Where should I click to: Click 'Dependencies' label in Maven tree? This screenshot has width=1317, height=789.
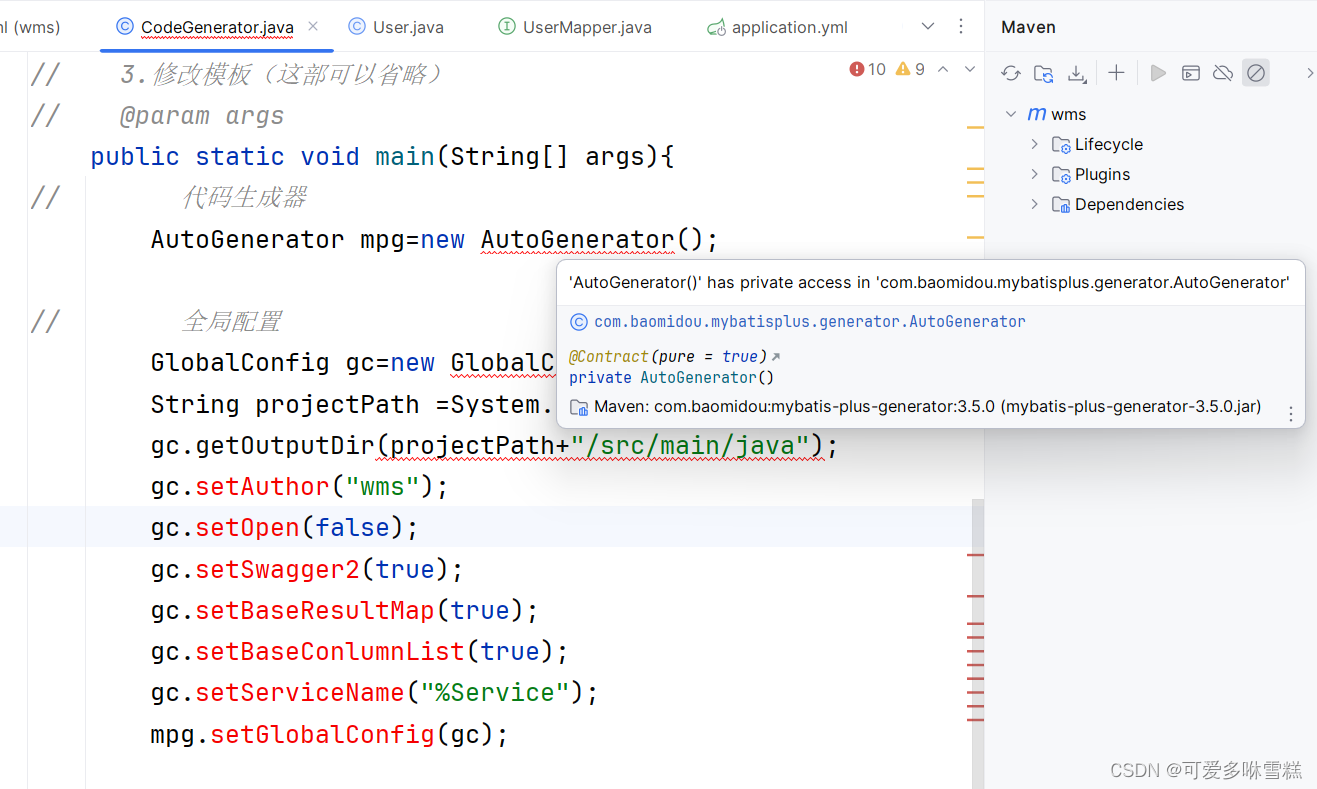pyautogui.click(x=1129, y=204)
